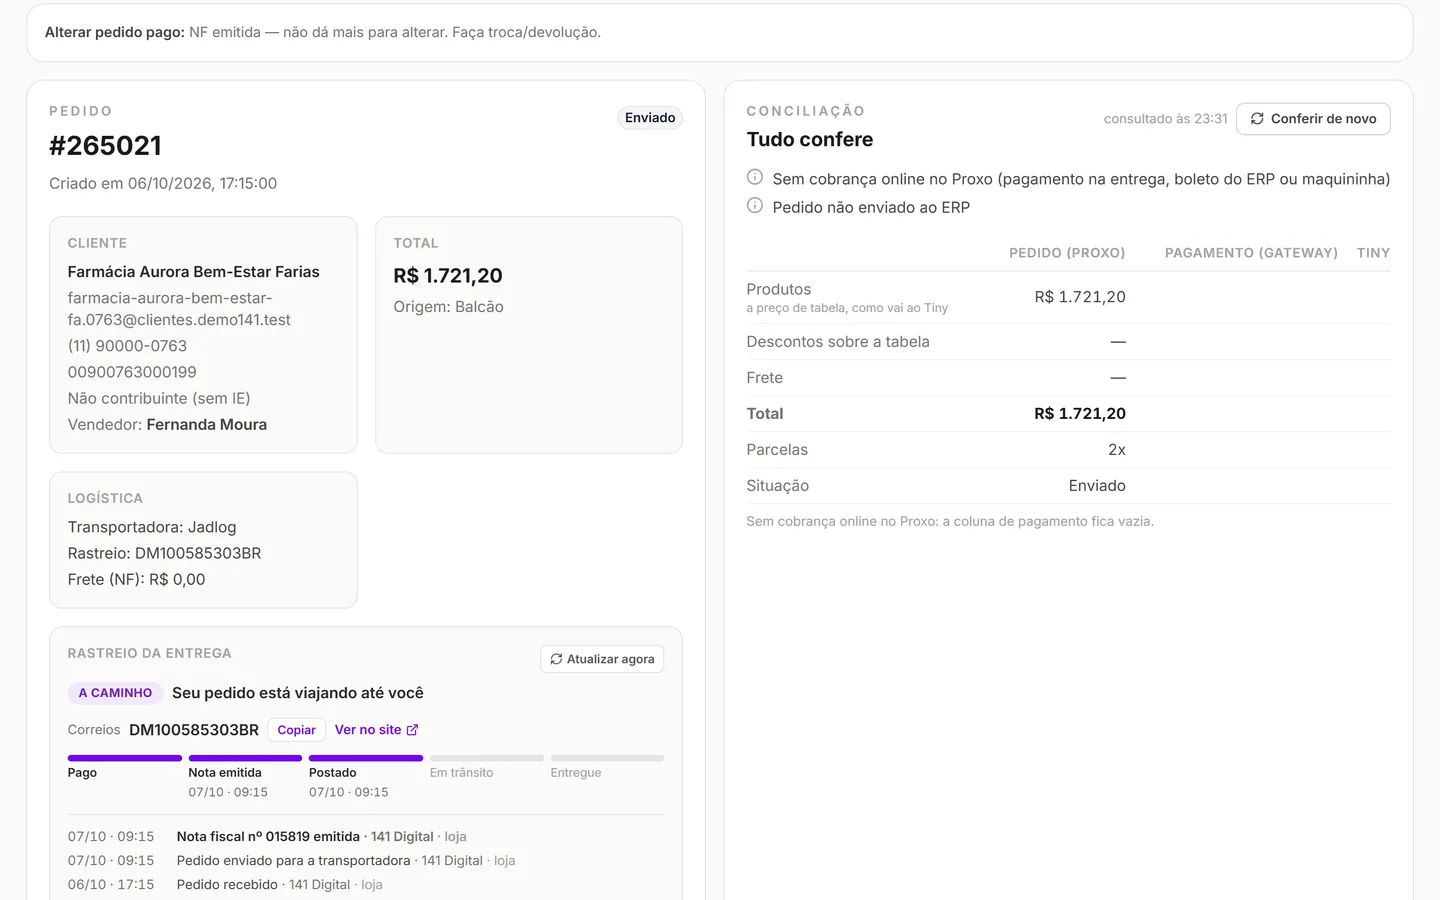Image resolution: width=1440 pixels, height=900 pixels.
Task: Click the 'Postado' progress step bar
Action: point(366,758)
